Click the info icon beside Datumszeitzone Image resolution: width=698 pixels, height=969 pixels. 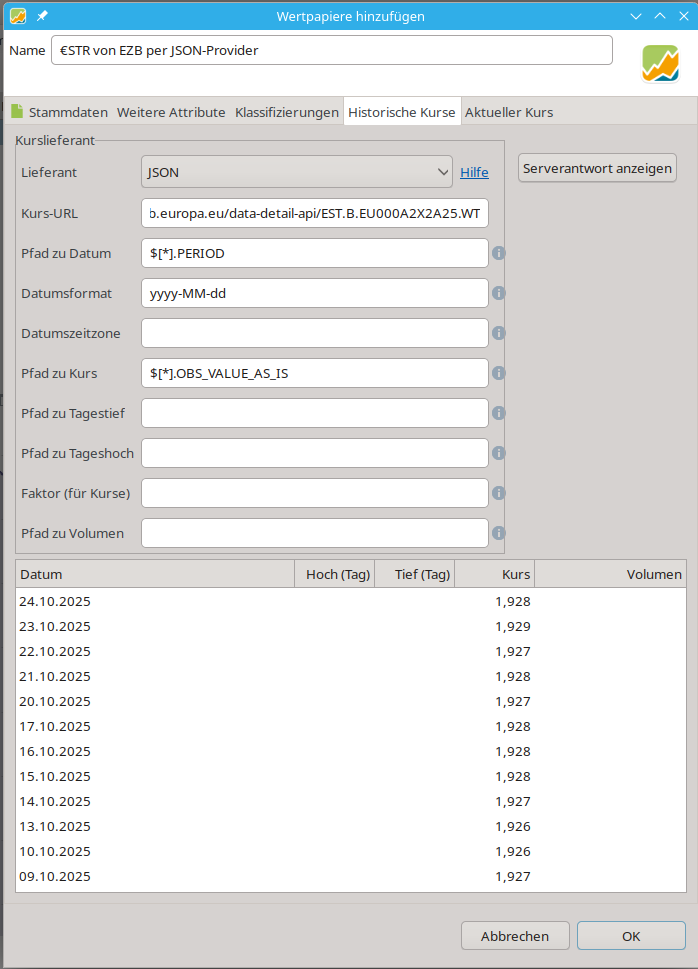498,333
